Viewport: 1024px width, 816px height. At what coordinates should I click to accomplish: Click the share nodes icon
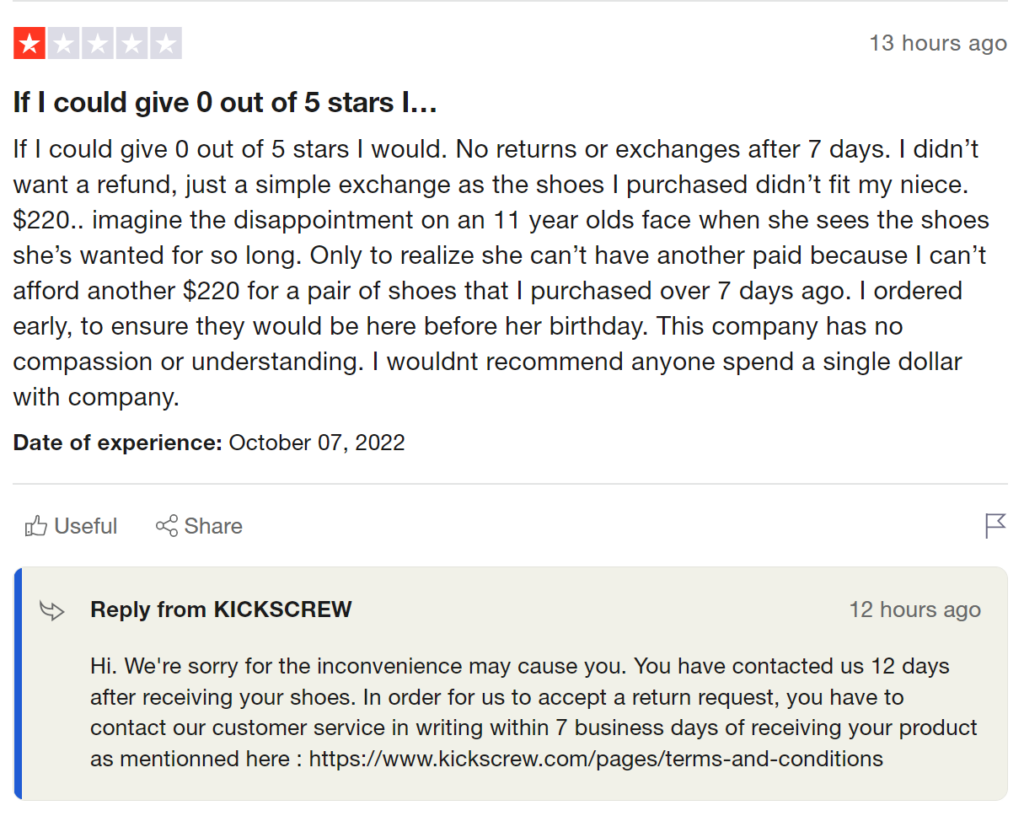(x=167, y=526)
